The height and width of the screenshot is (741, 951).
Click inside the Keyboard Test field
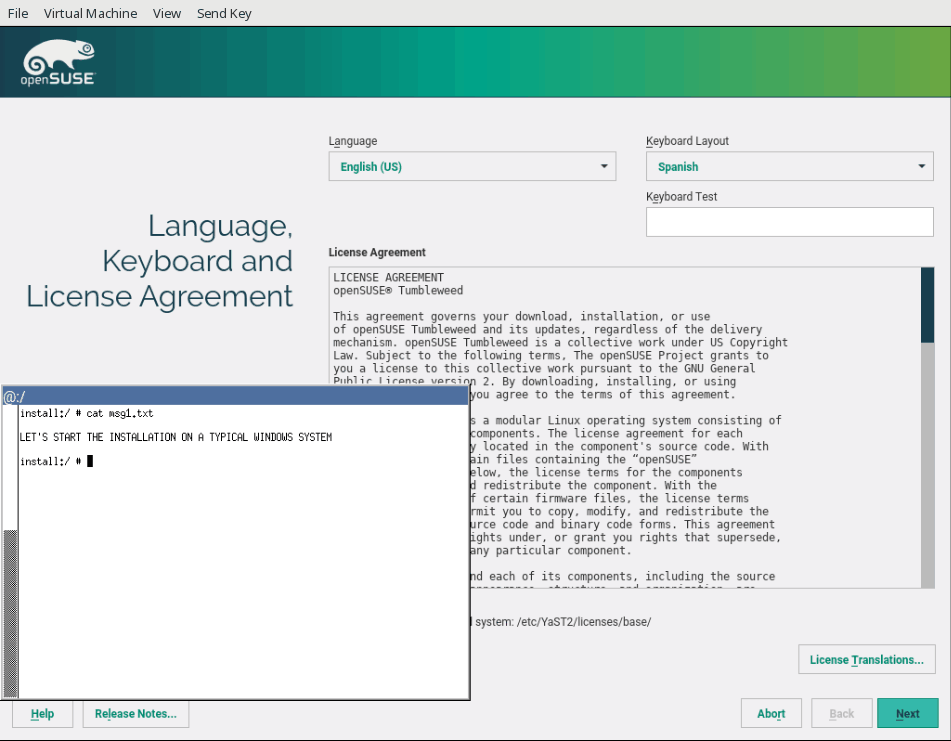tap(789, 222)
